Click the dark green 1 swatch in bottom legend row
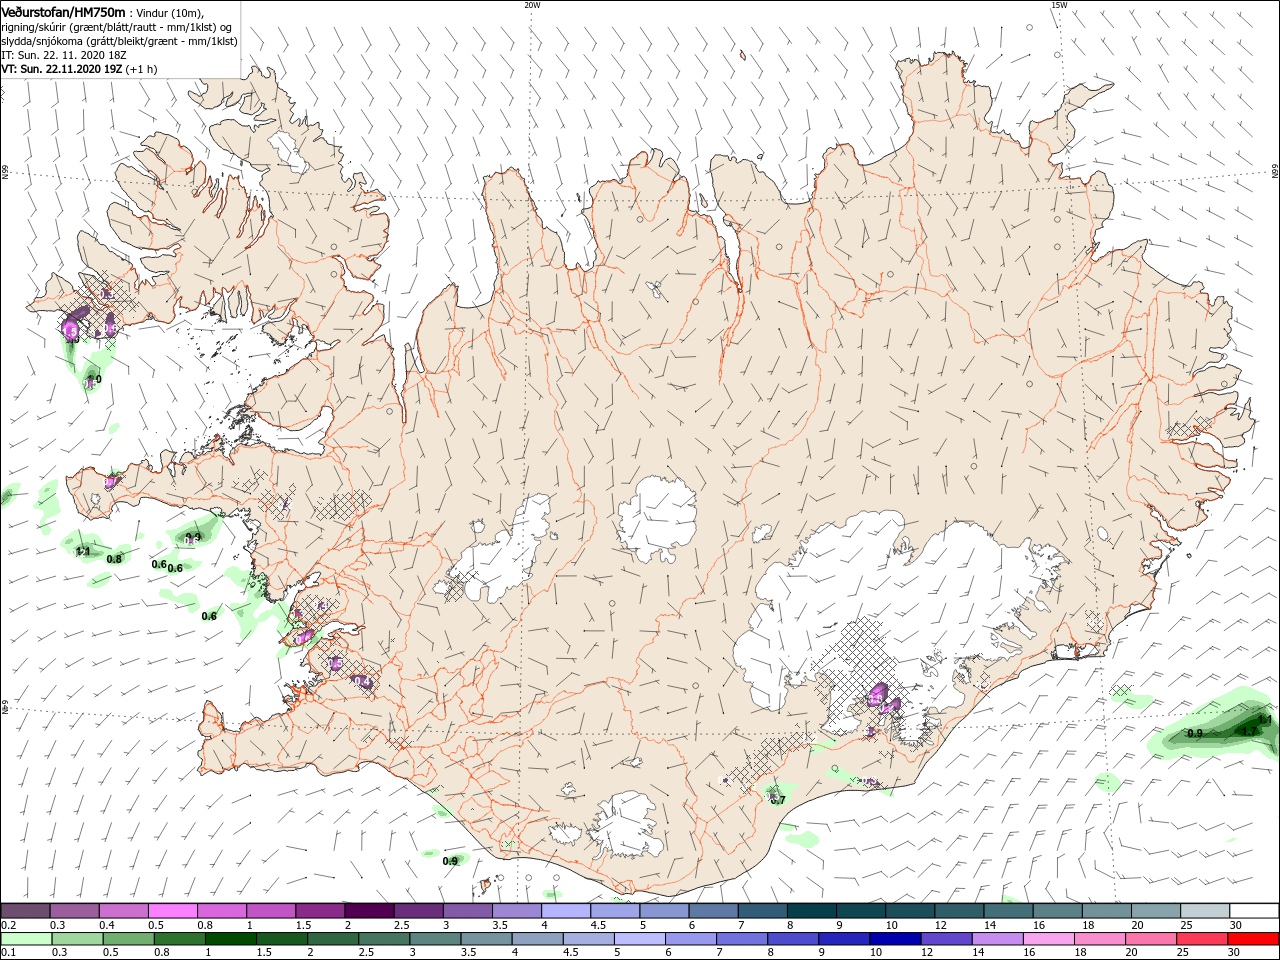1280x960 pixels. point(231,939)
